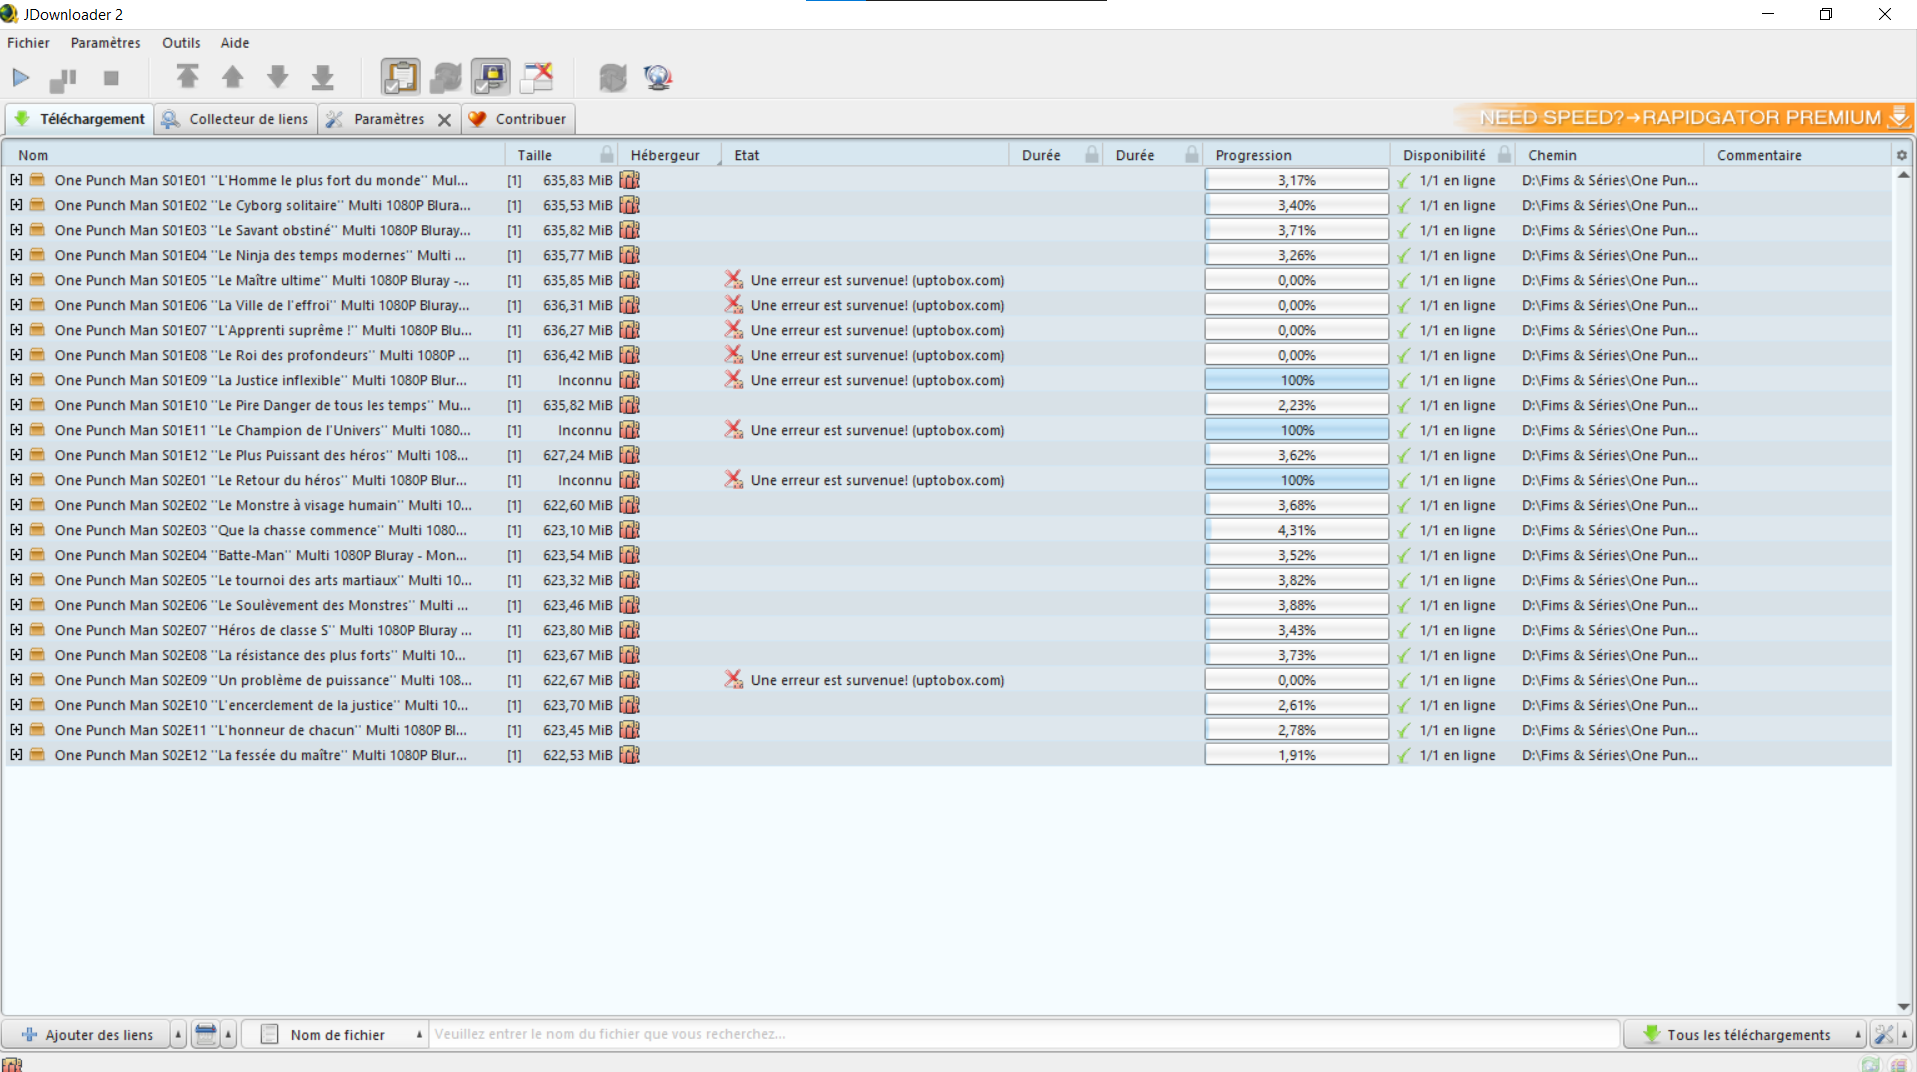Click progress bar showing 4,31%

tap(1297, 530)
